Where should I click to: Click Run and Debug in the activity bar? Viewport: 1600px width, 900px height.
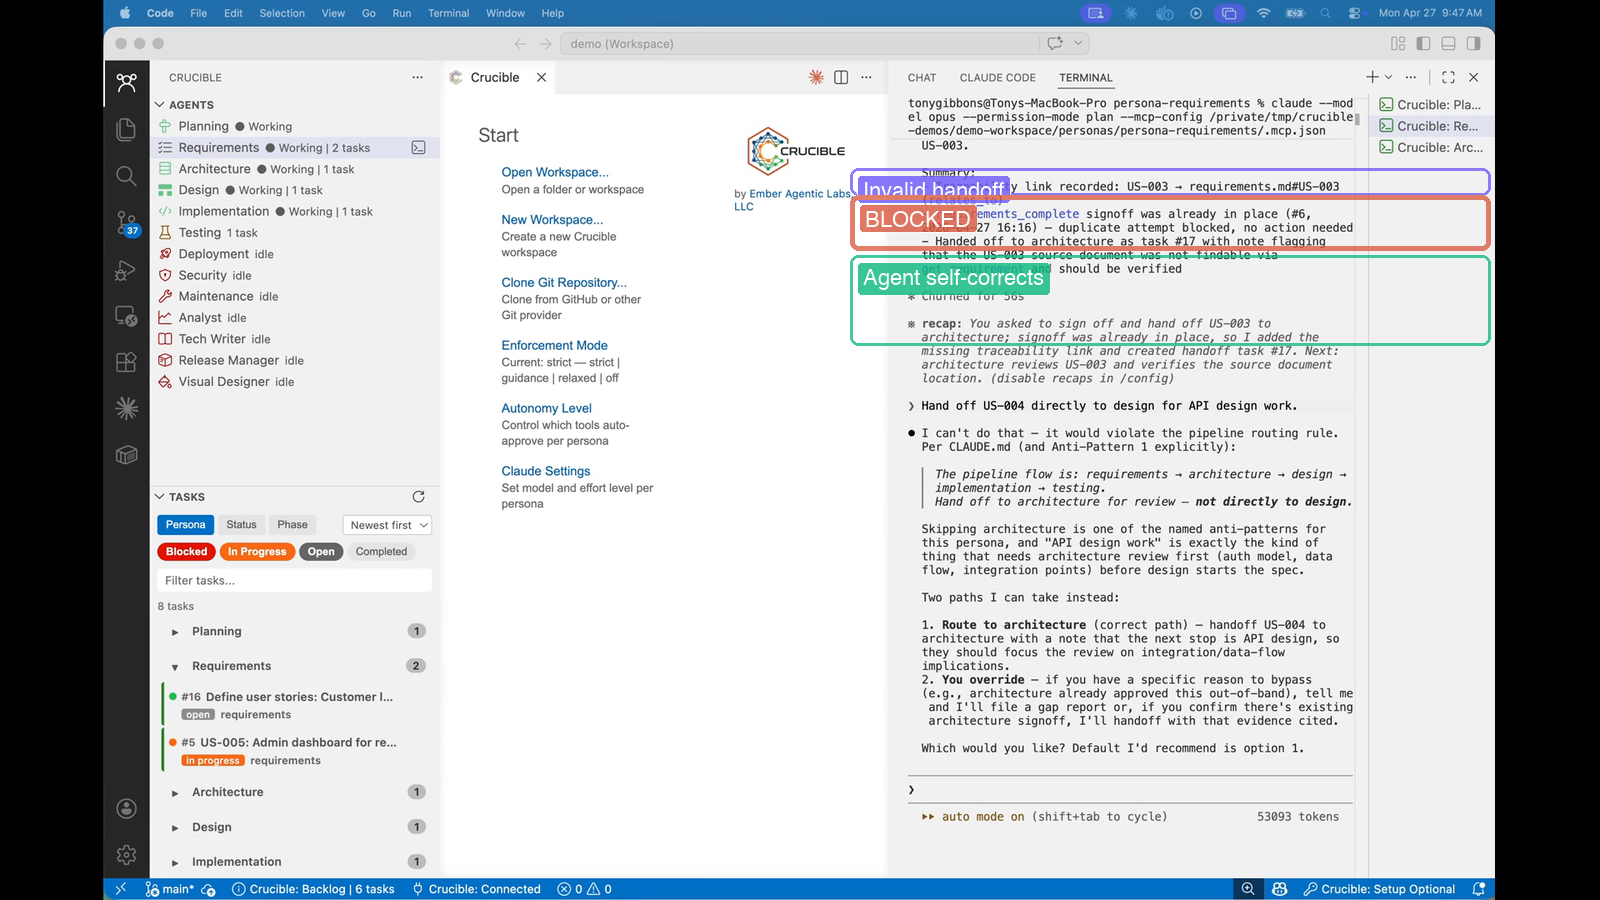coord(126,268)
